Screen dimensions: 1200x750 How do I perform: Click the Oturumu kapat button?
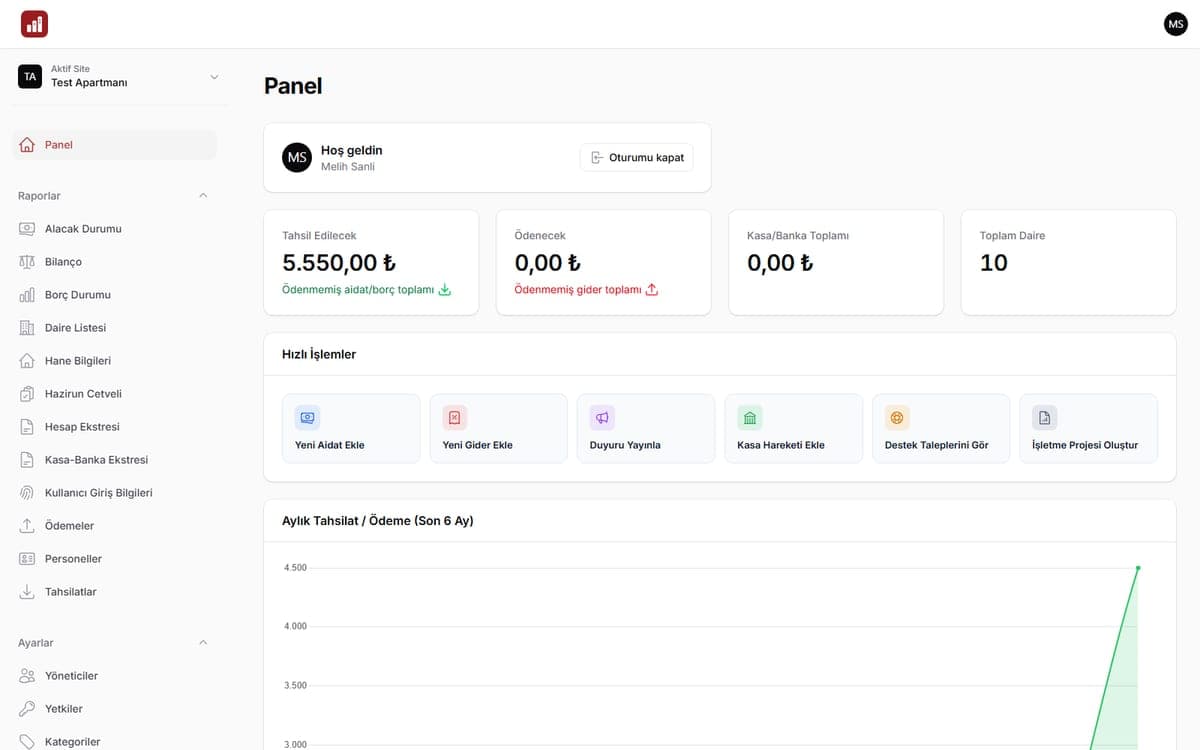[x=636, y=158]
